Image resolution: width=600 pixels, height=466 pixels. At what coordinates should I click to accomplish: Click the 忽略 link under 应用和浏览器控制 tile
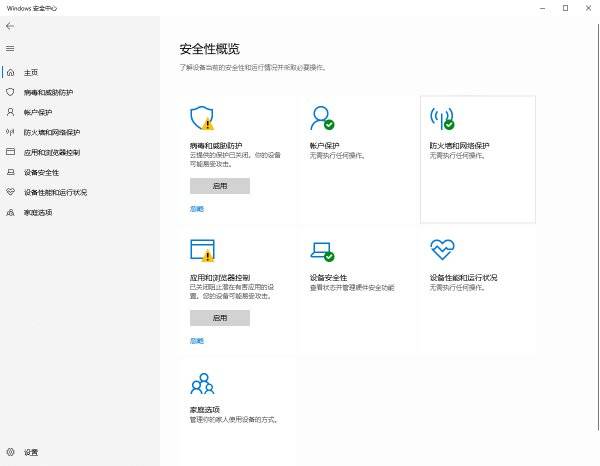[x=196, y=341]
